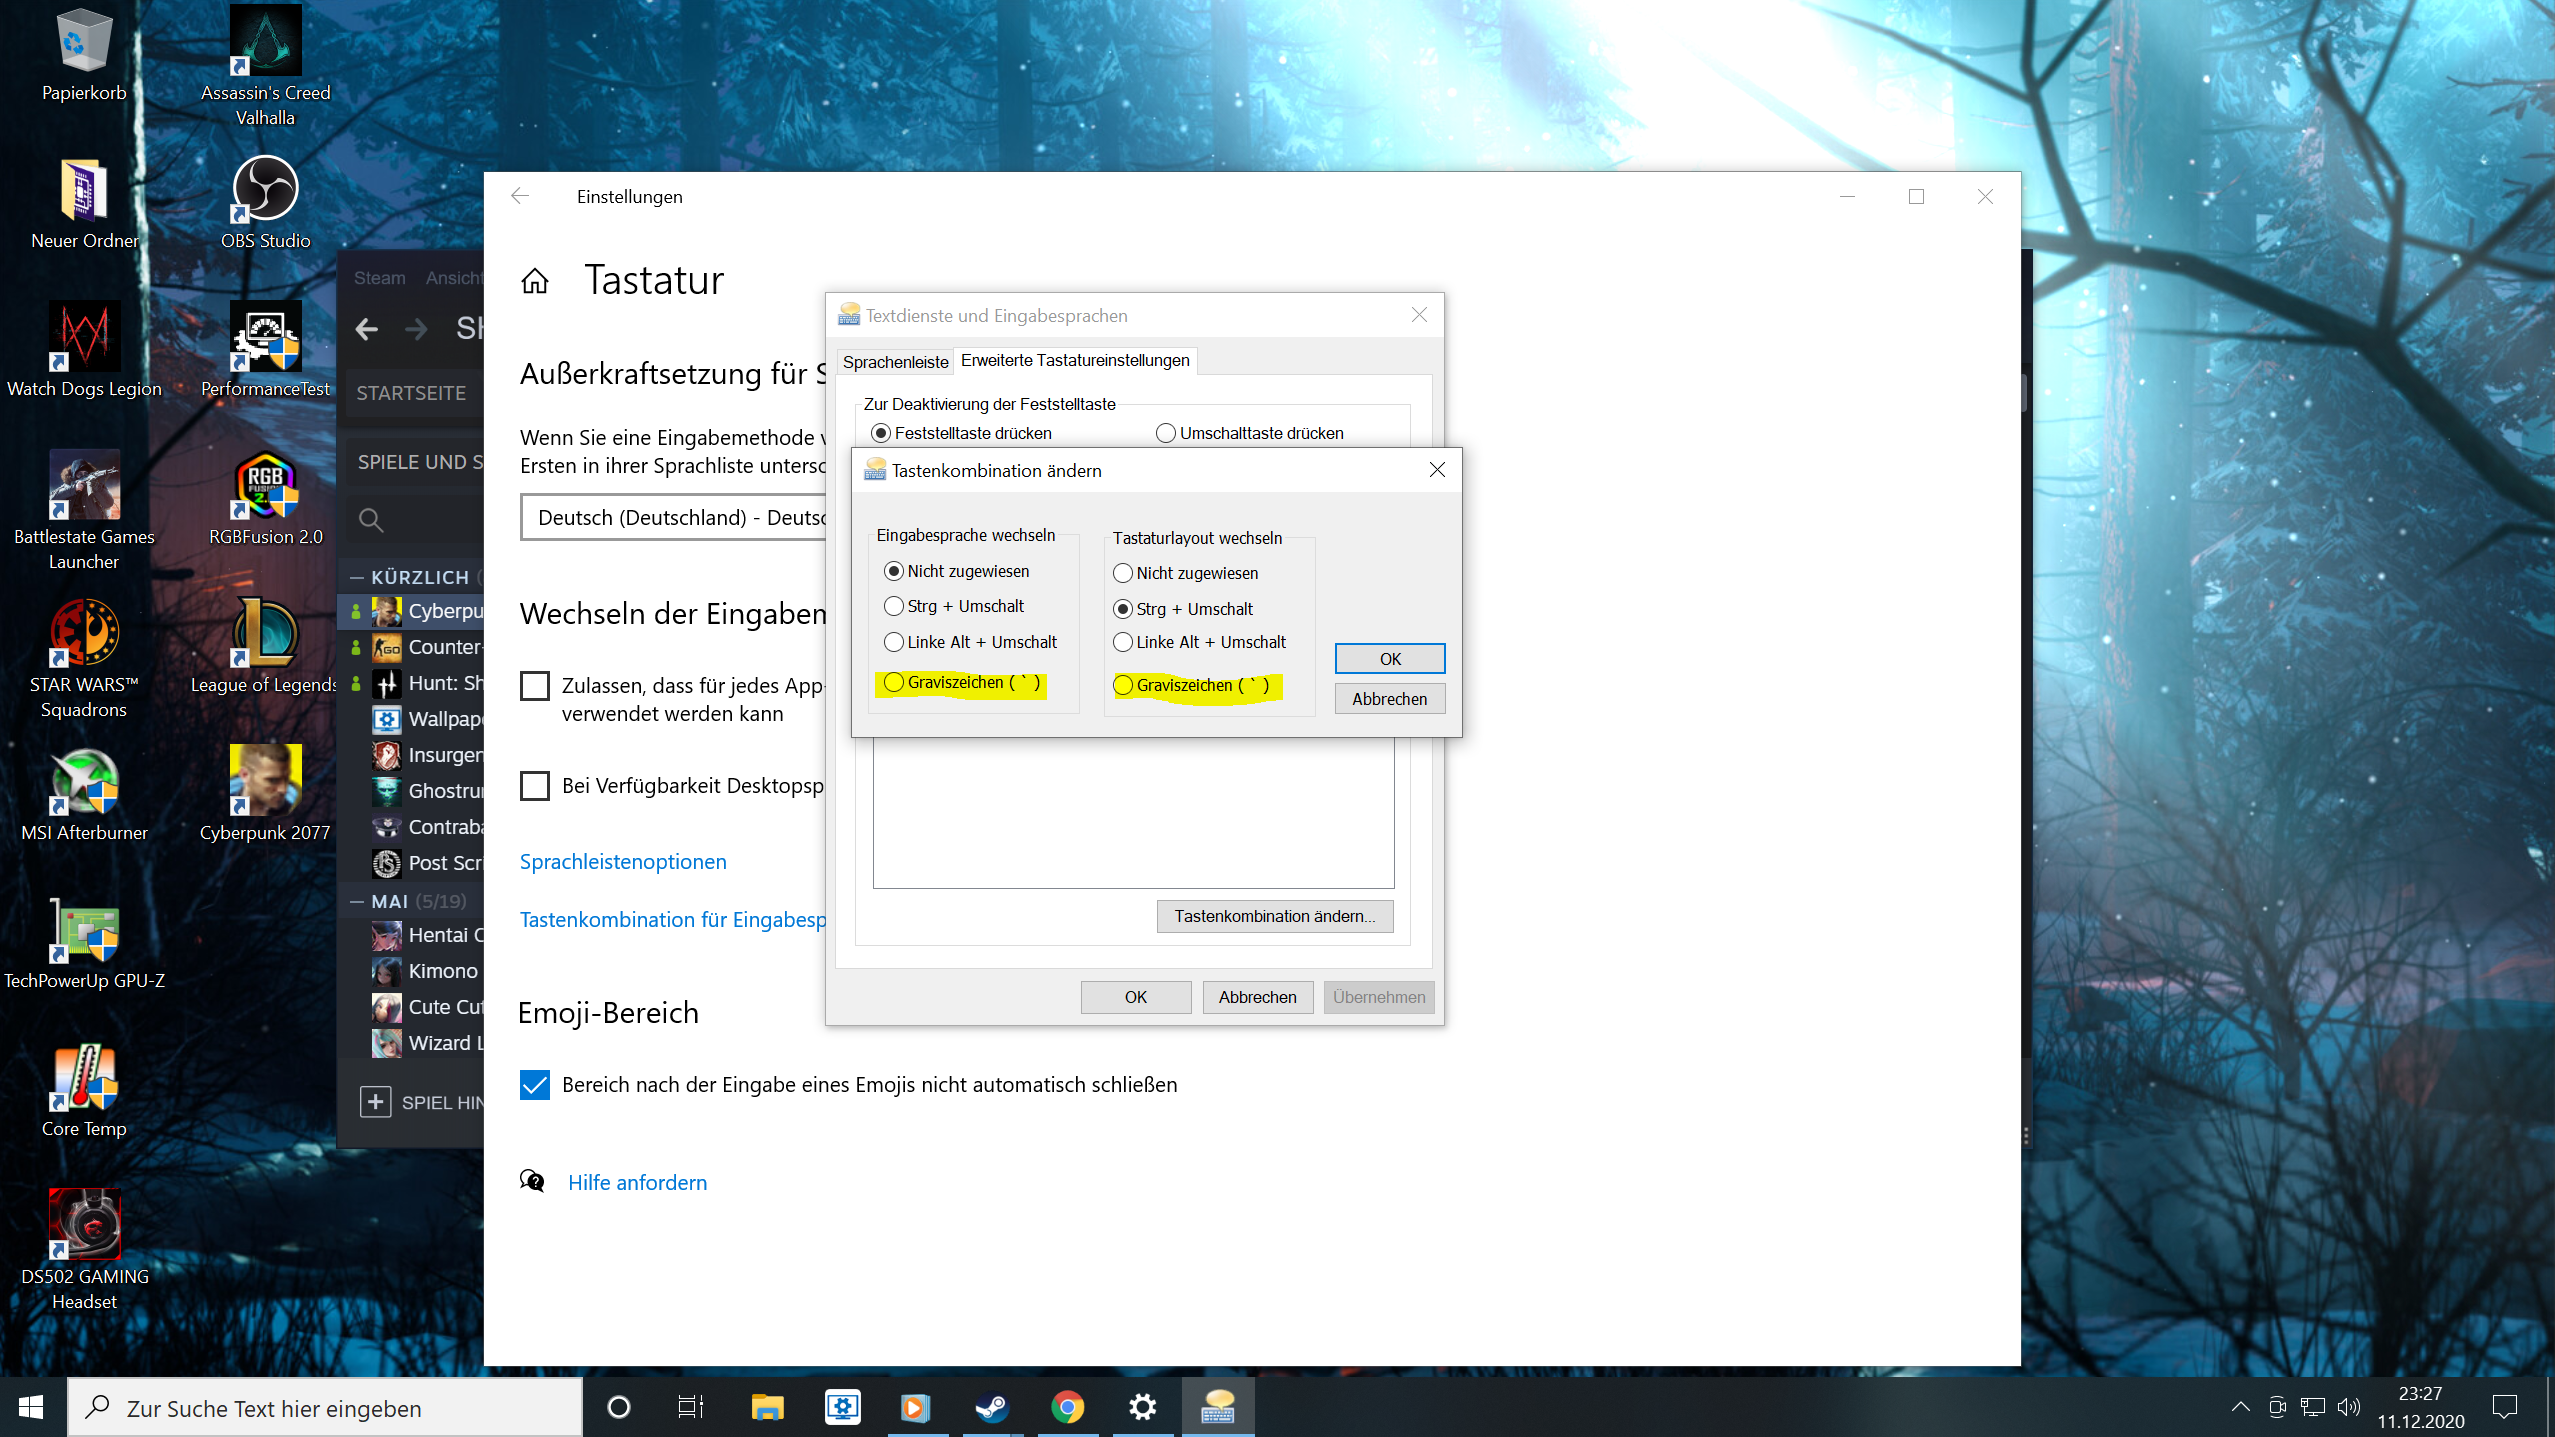Collapse the KÜRZLICH section in Steam library
Image resolution: width=2555 pixels, height=1437 pixels.
357,577
